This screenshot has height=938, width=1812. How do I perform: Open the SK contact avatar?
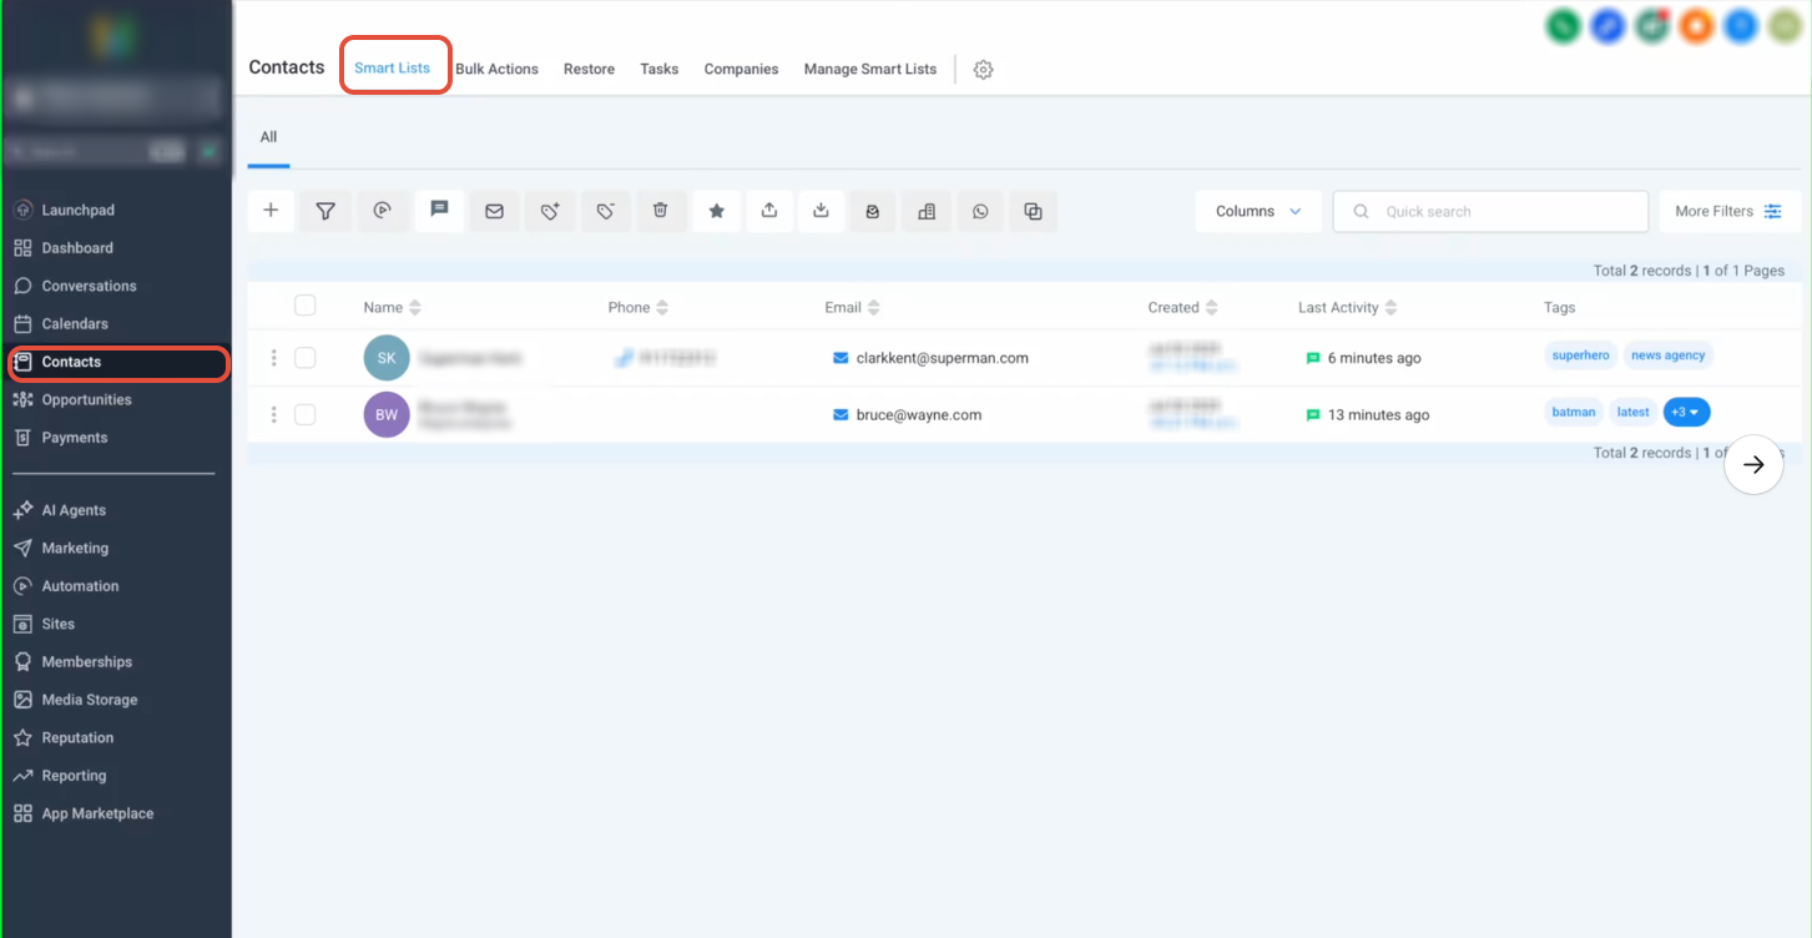pyautogui.click(x=386, y=358)
